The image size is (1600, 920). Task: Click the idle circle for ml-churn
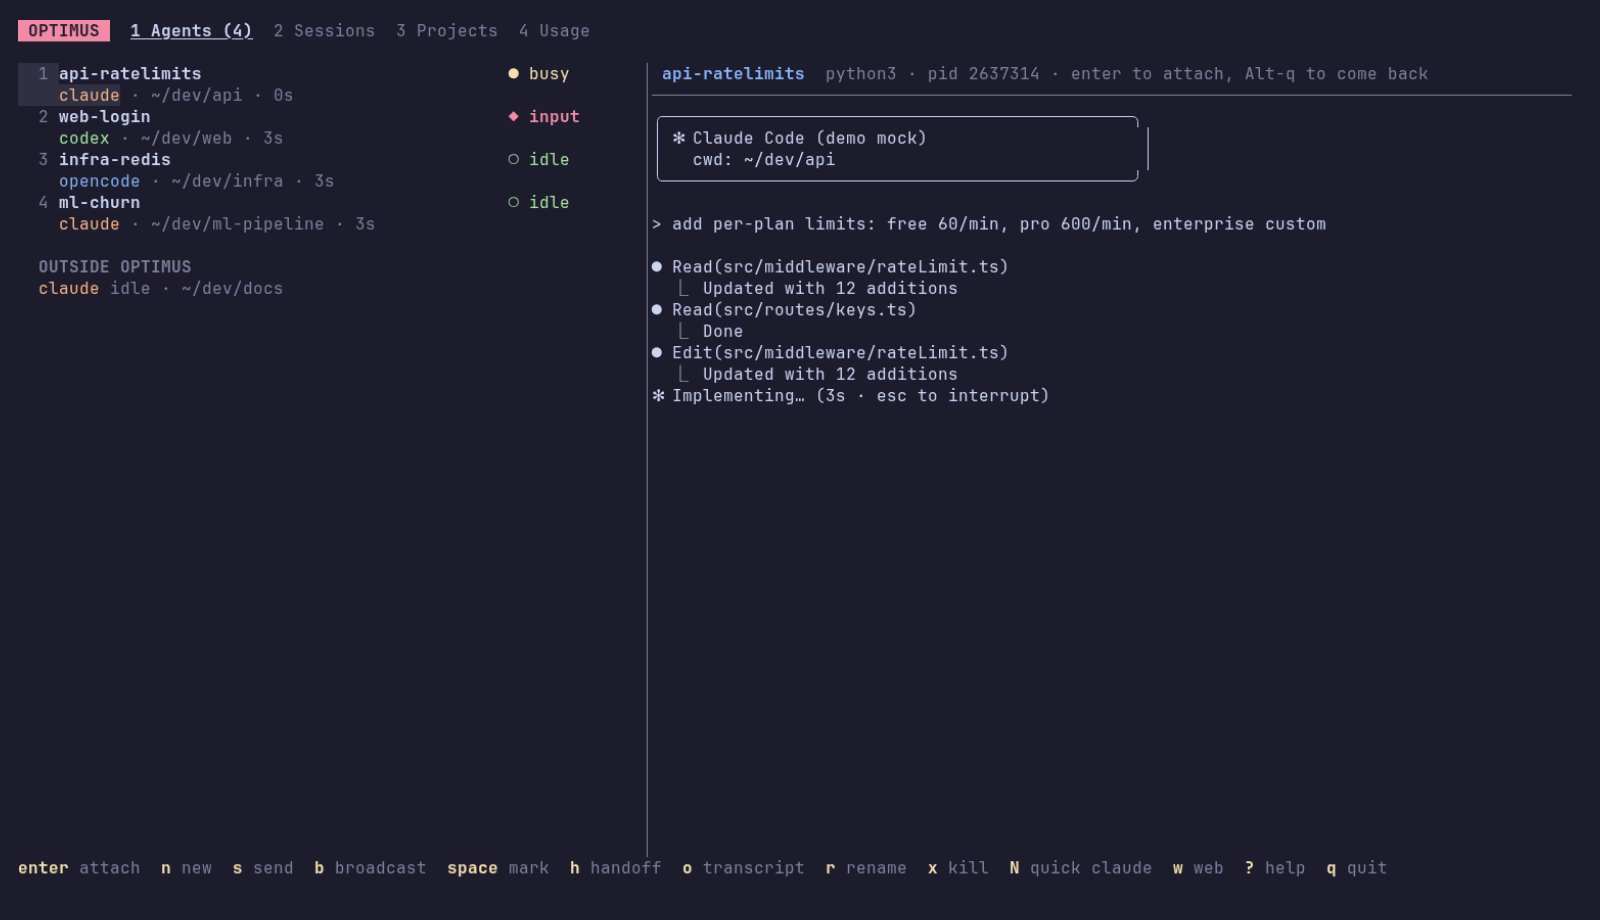514,203
